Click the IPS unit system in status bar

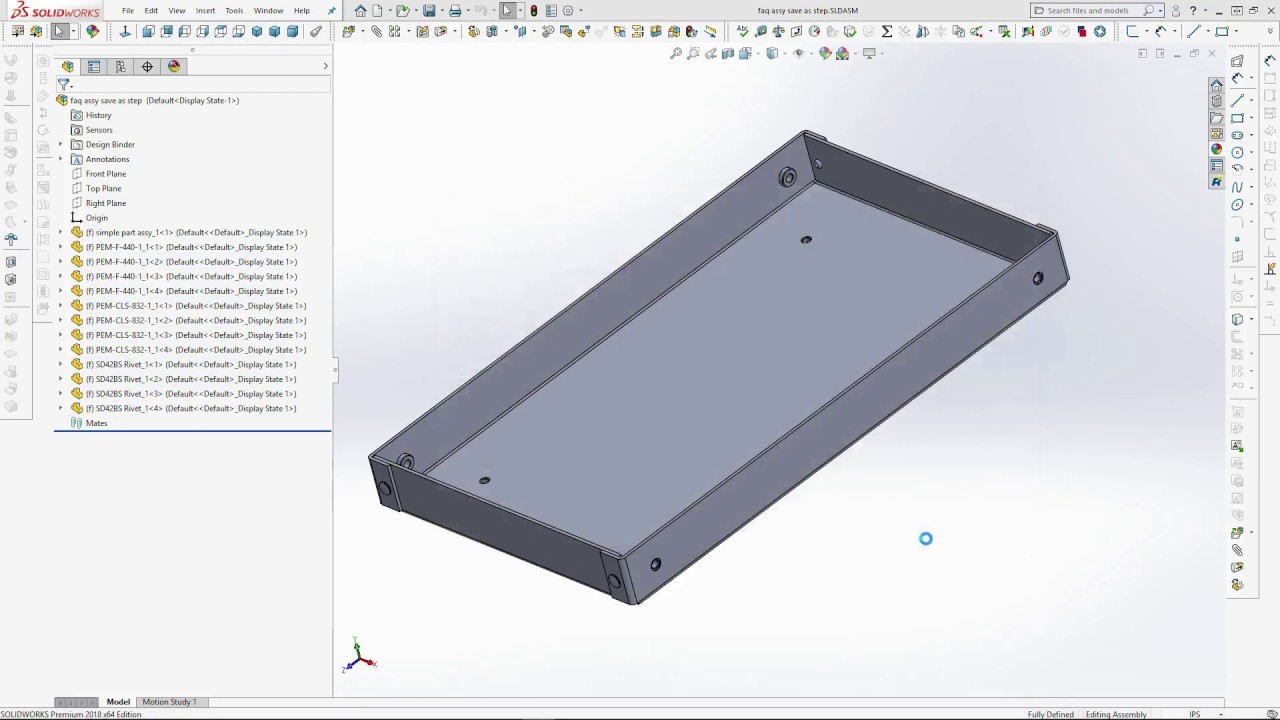pyautogui.click(x=1194, y=714)
